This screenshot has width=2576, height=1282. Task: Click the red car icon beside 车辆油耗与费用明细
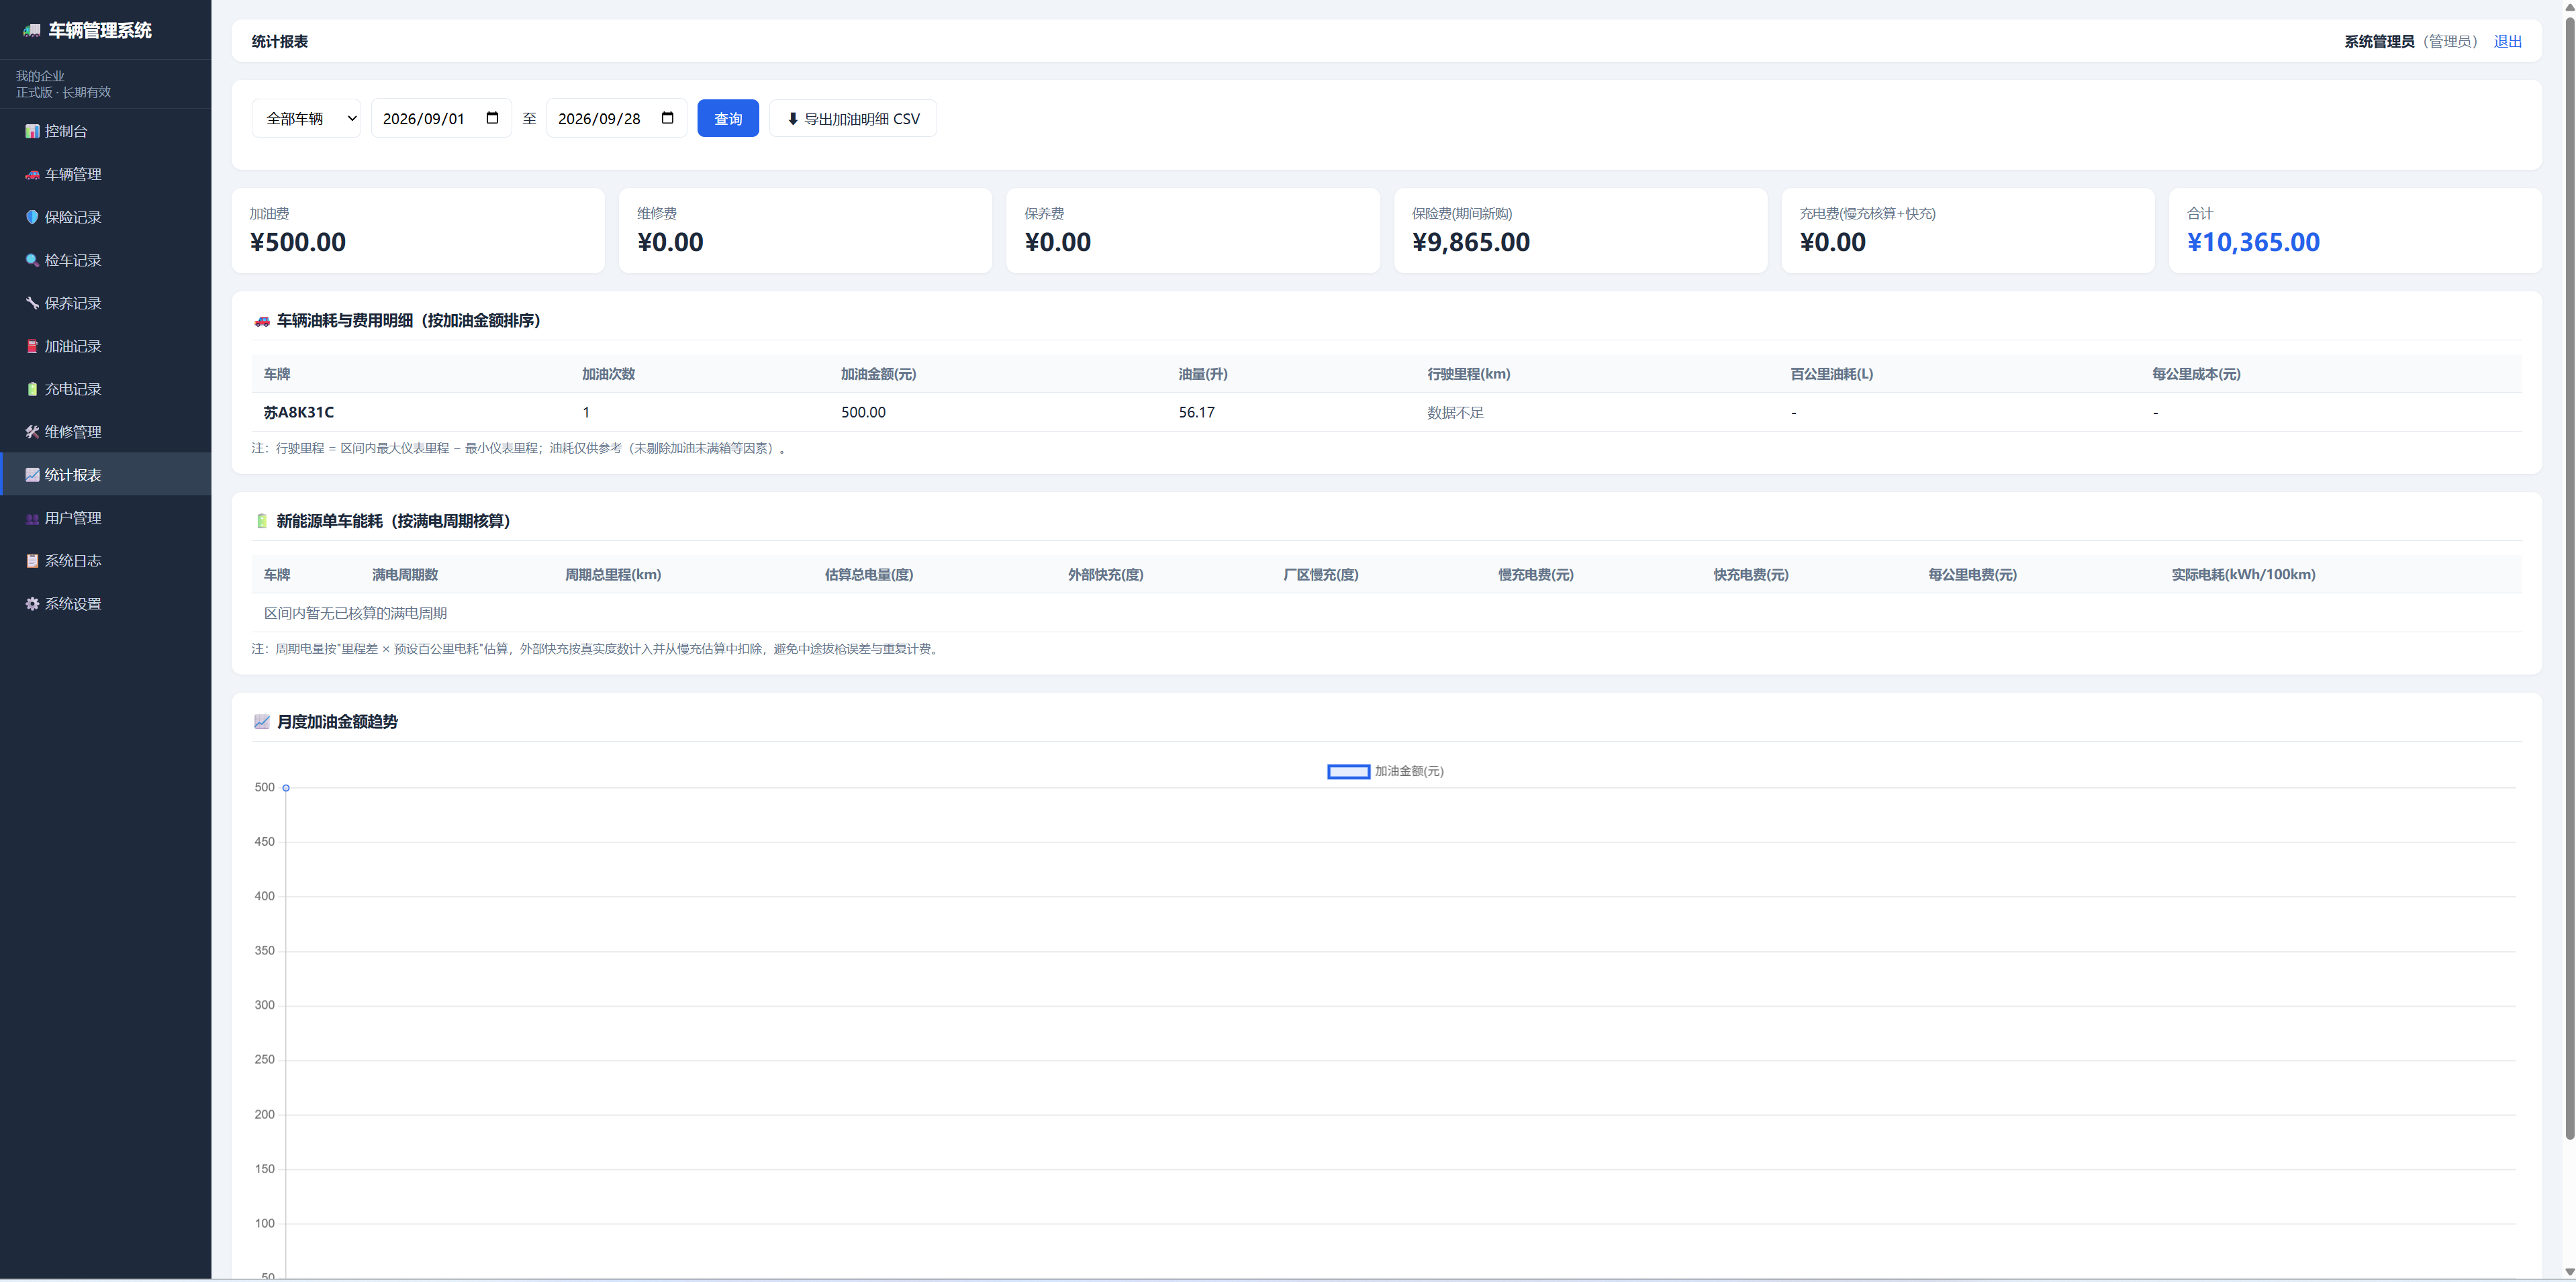(x=262, y=321)
